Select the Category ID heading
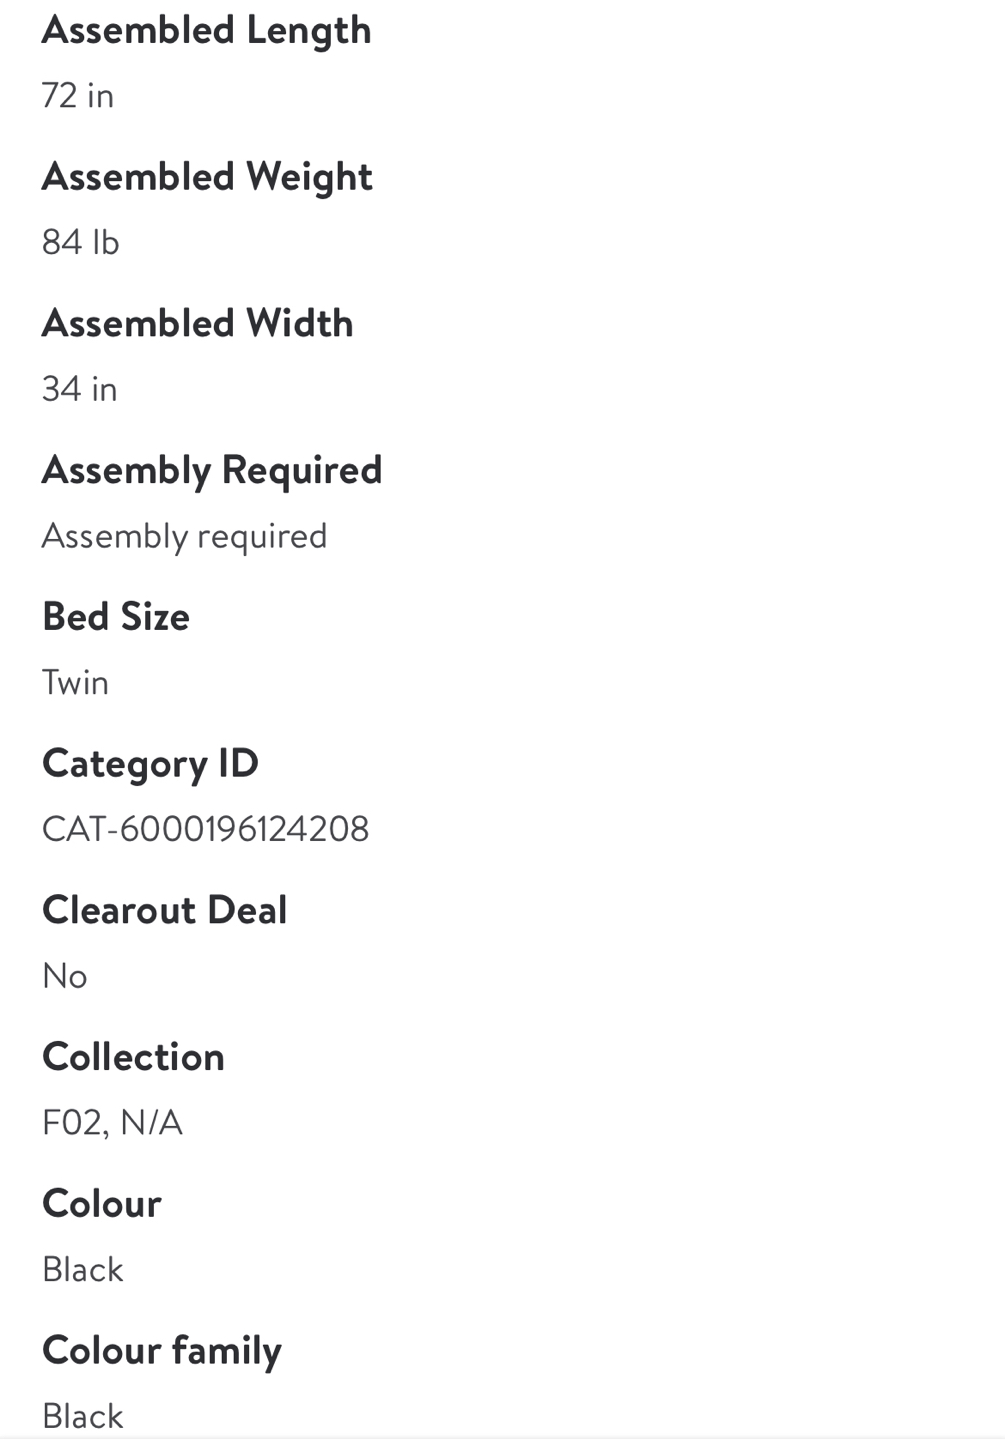 pyautogui.click(x=150, y=764)
